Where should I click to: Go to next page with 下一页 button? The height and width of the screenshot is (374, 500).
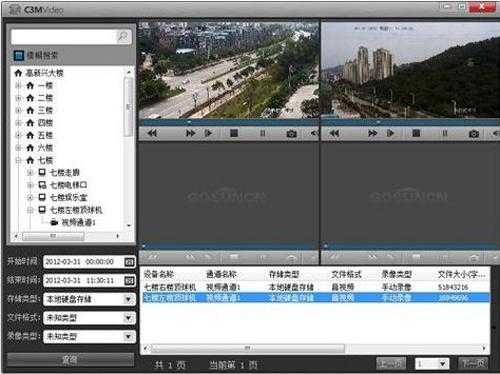pyautogui.click(x=473, y=364)
